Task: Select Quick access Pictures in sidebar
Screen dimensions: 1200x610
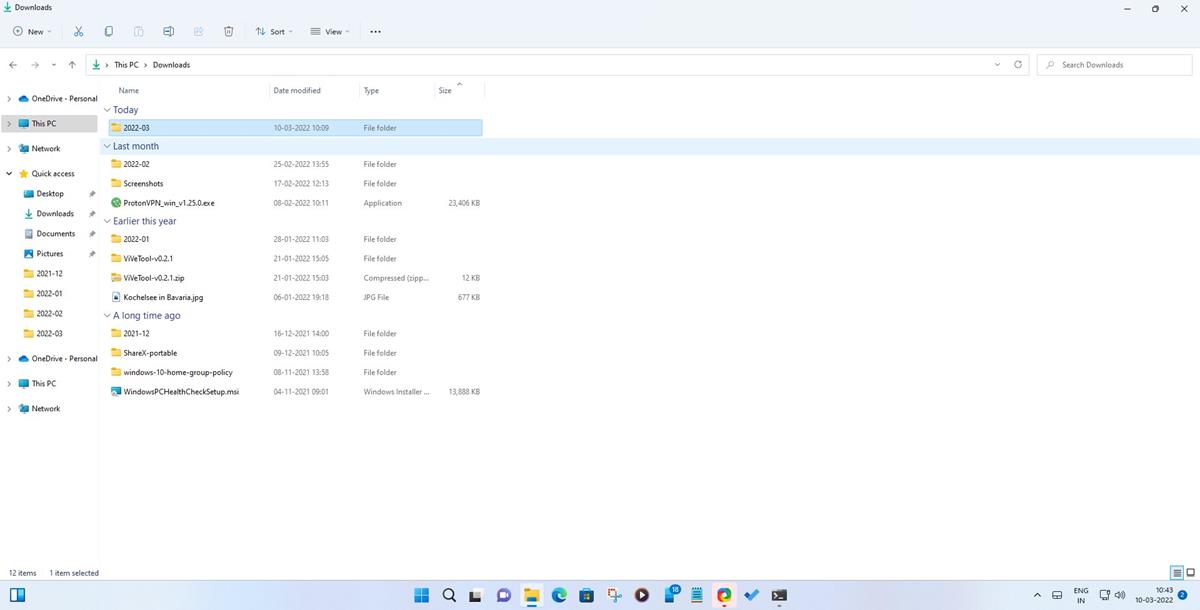Action: [50, 253]
